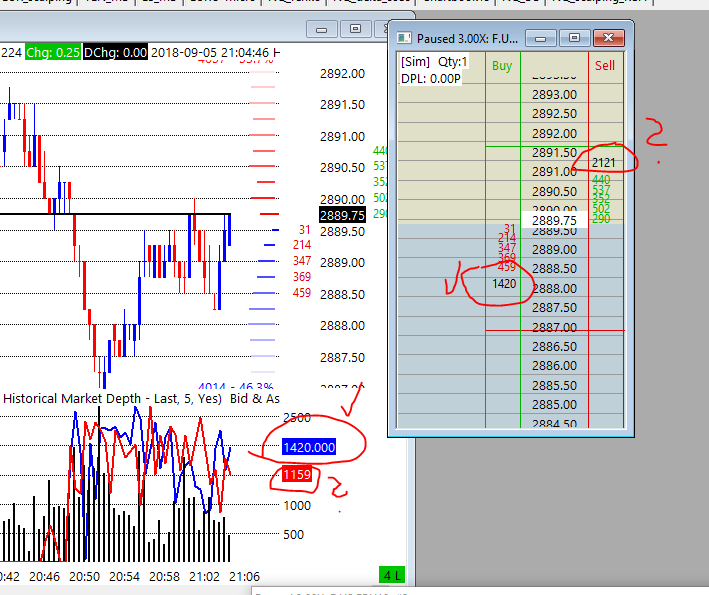Select the 2888.00 price row in DOM
This screenshot has height=595, width=709.
[554, 288]
